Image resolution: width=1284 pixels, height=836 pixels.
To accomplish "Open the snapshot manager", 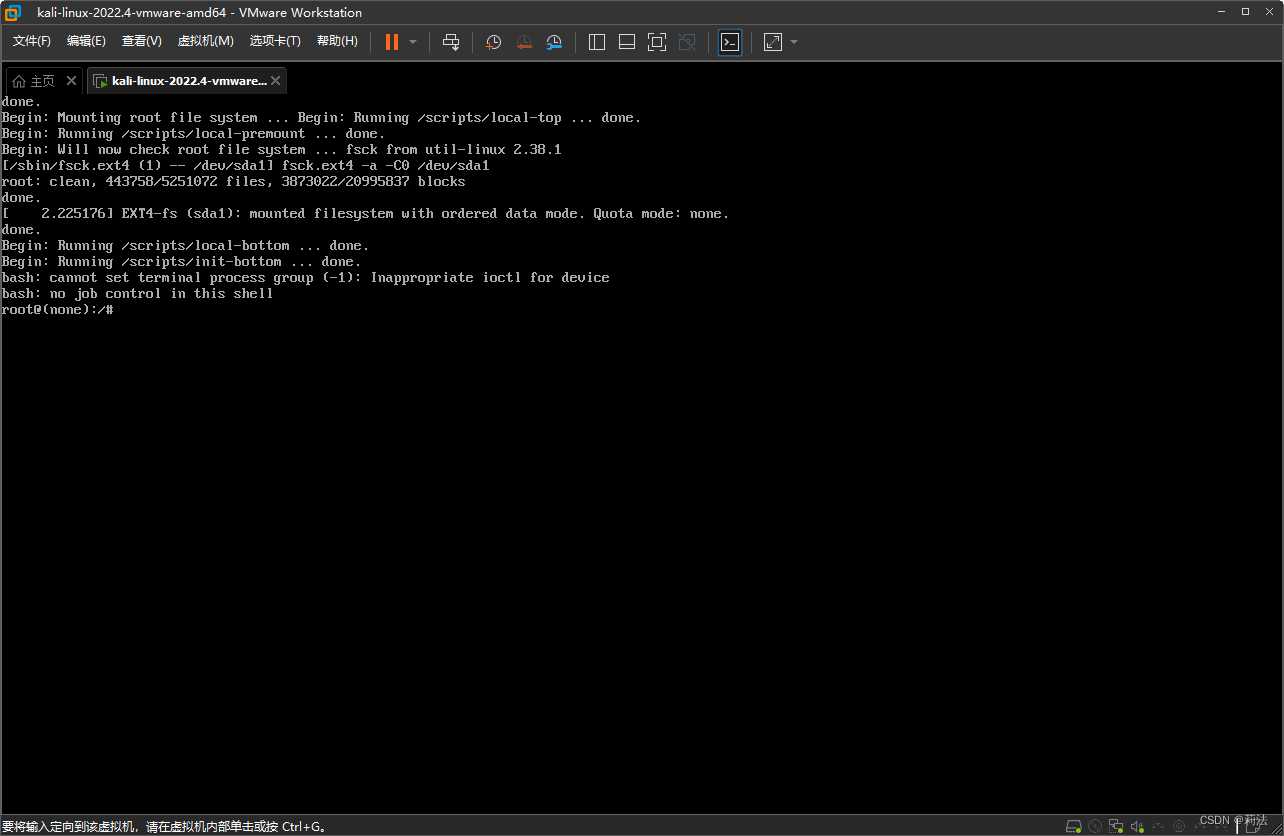I will point(554,42).
